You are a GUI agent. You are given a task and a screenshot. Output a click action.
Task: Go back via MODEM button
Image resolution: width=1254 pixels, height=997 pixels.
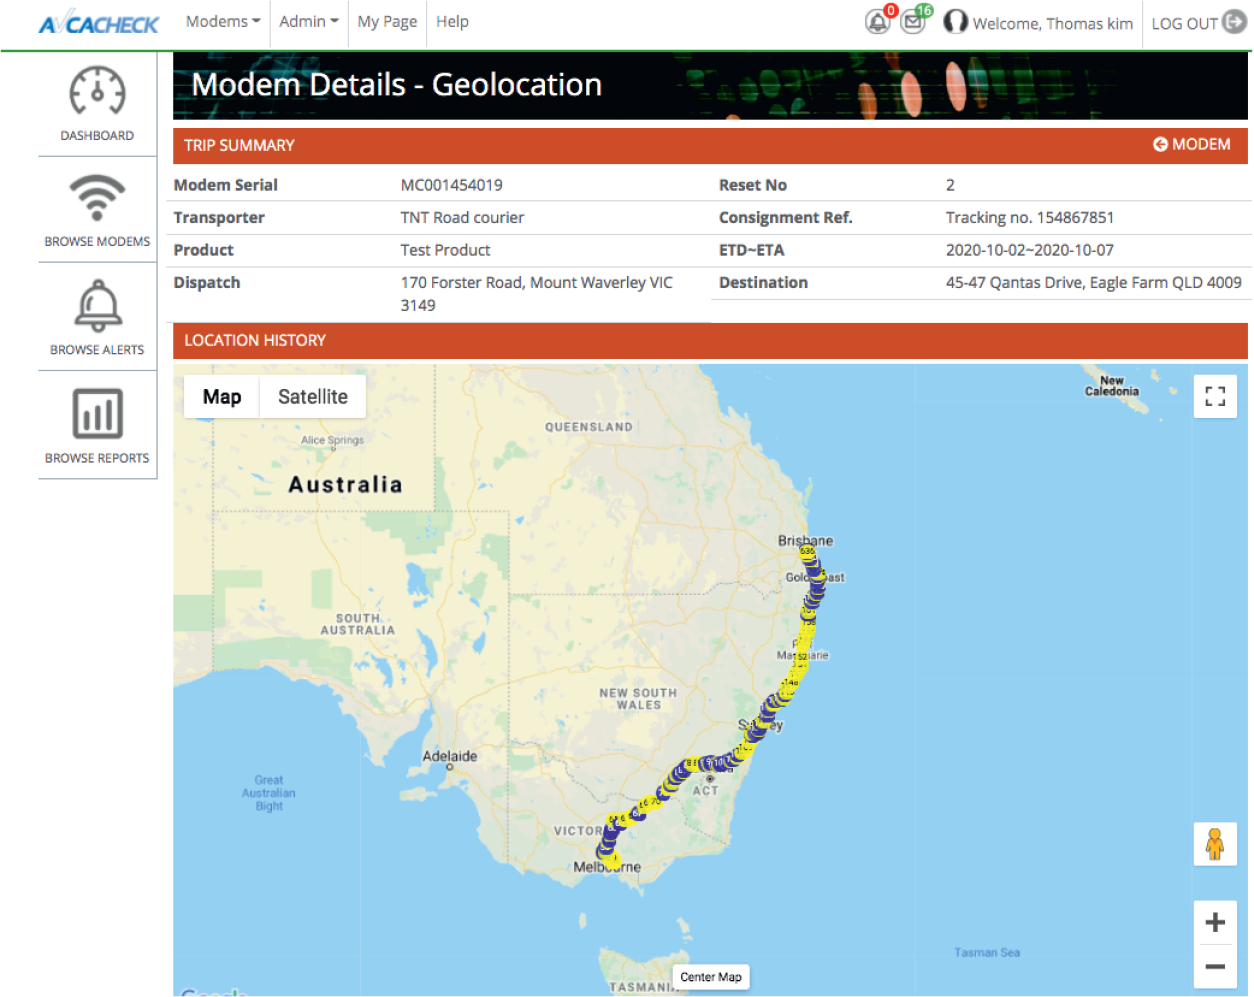[x=1191, y=145]
